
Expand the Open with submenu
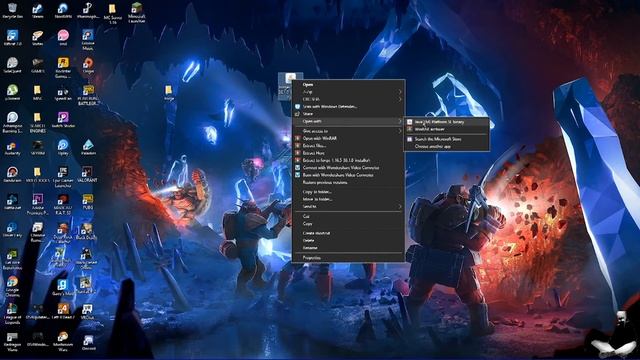[x=349, y=121]
